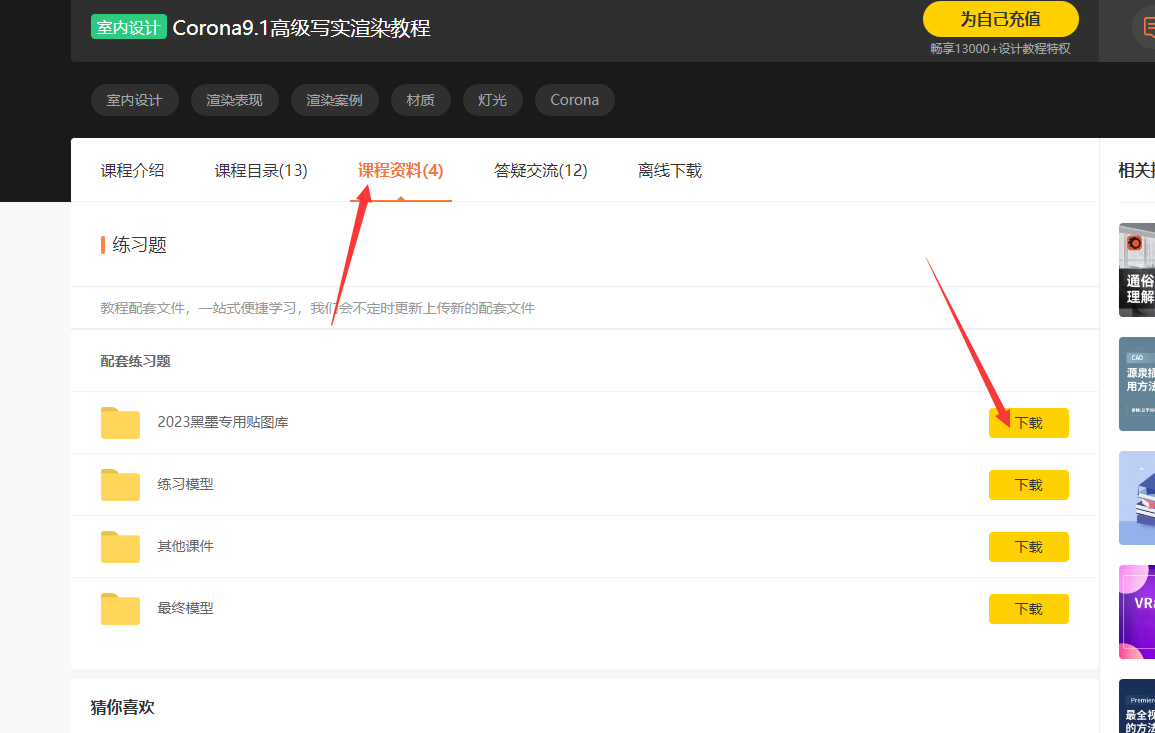Click the 2023黑墨专用贴图库 folder icon
The height and width of the screenshot is (733, 1155).
click(x=120, y=423)
